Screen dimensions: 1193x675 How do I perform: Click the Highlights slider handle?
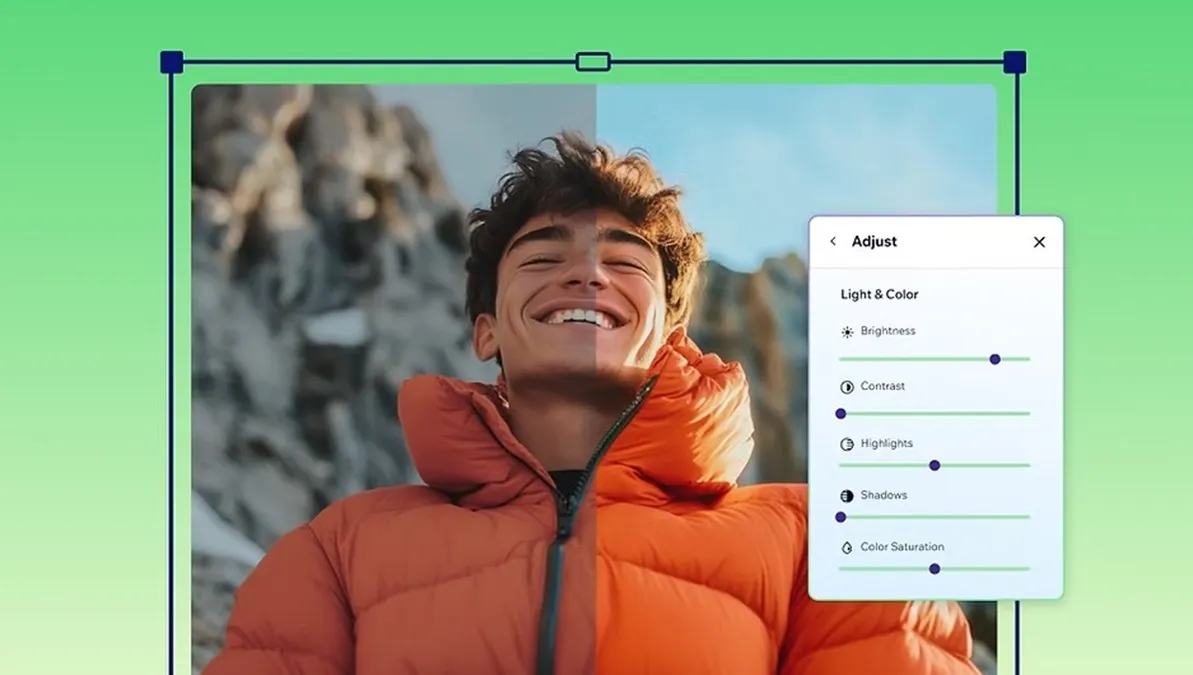pyautogui.click(x=935, y=465)
